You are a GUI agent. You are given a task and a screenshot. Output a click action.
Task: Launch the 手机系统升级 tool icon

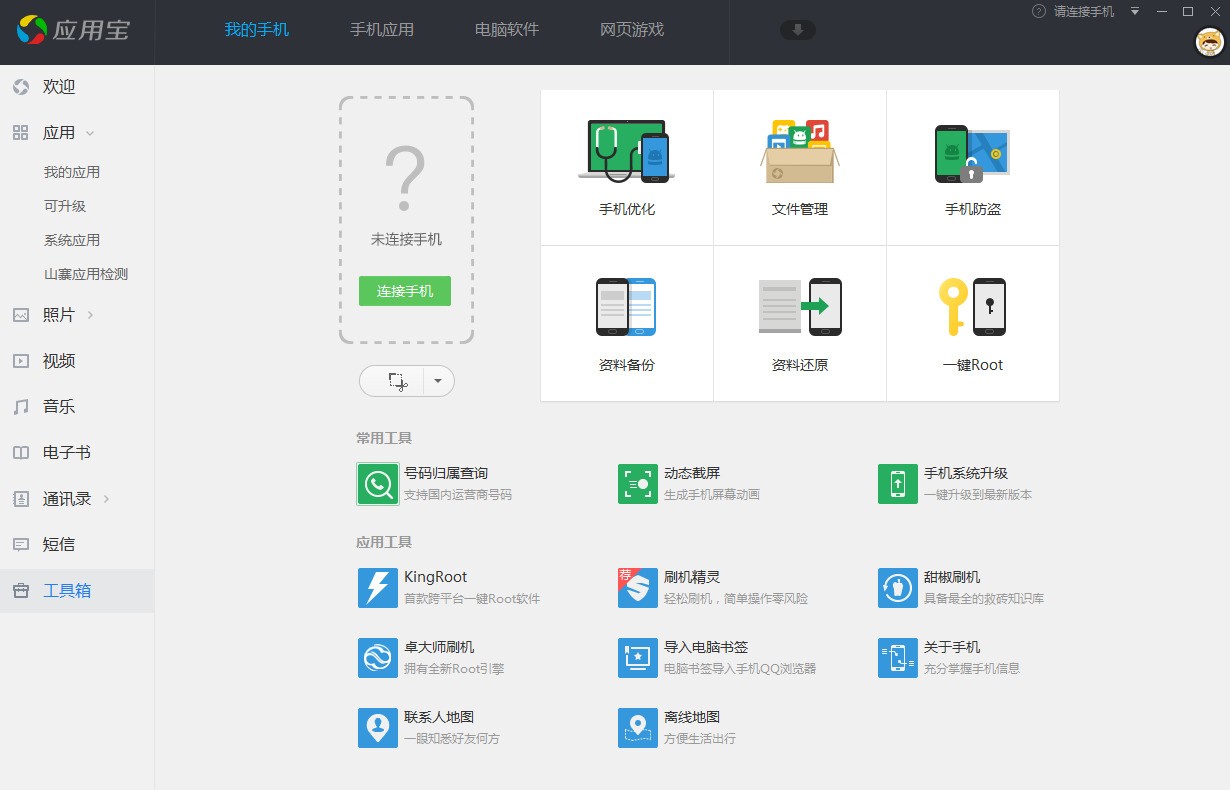click(898, 484)
